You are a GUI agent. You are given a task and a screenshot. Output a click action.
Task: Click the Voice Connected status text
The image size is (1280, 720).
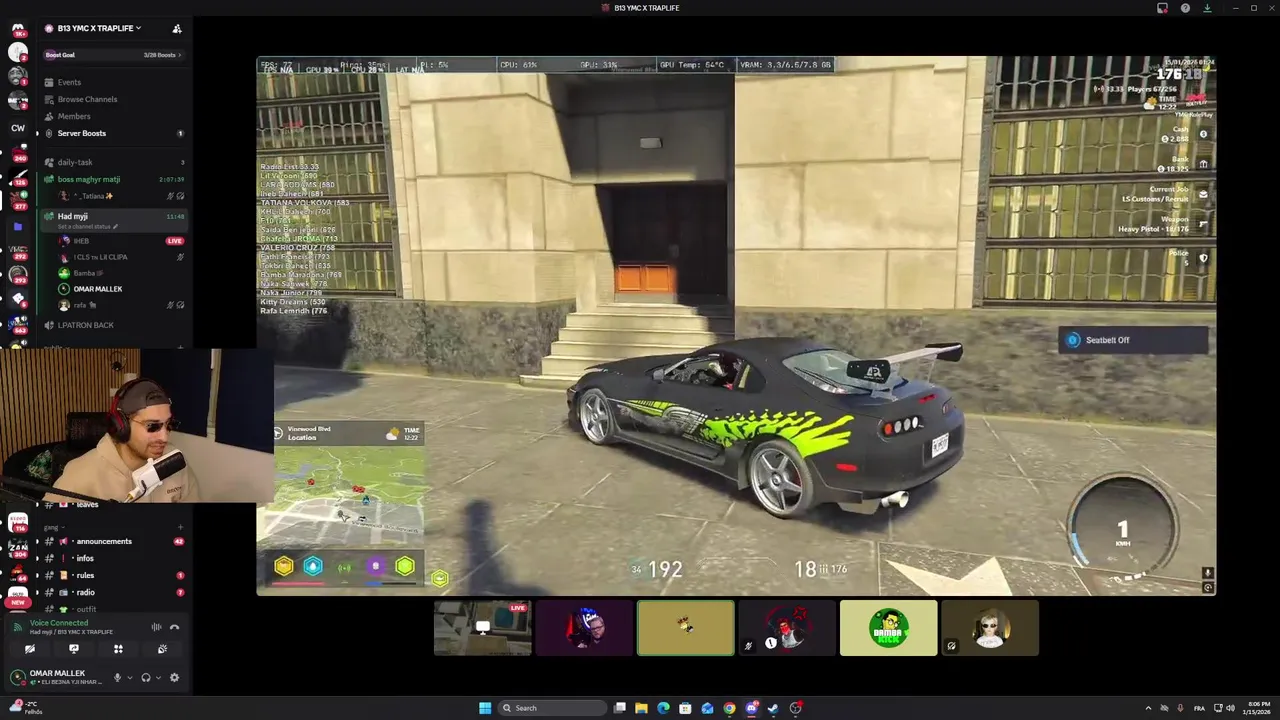[x=59, y=622]
